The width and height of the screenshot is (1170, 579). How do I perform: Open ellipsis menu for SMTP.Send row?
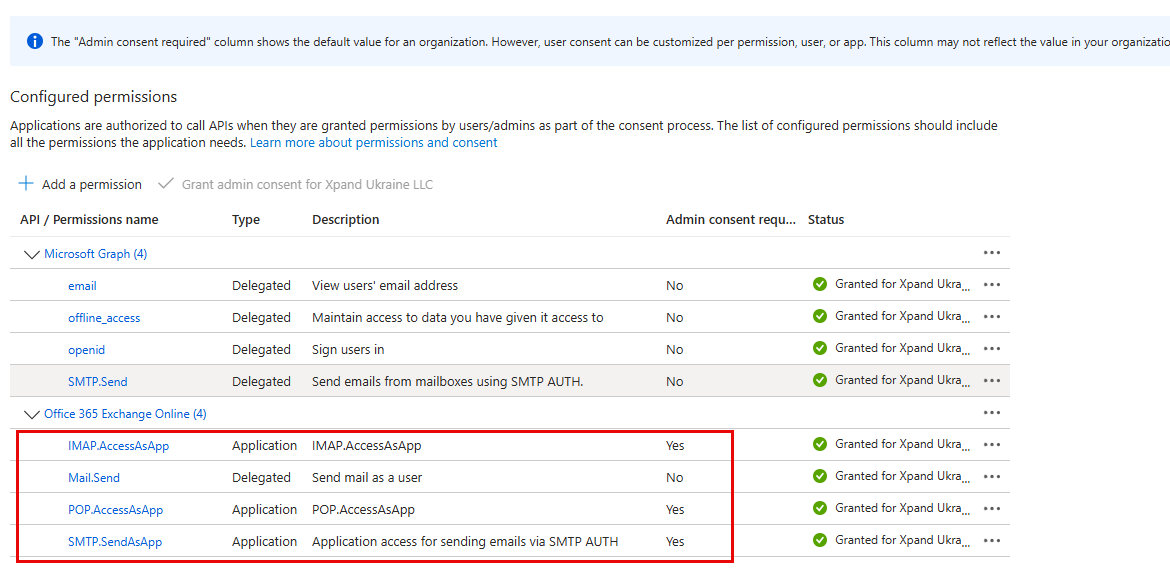pos(991,381)
